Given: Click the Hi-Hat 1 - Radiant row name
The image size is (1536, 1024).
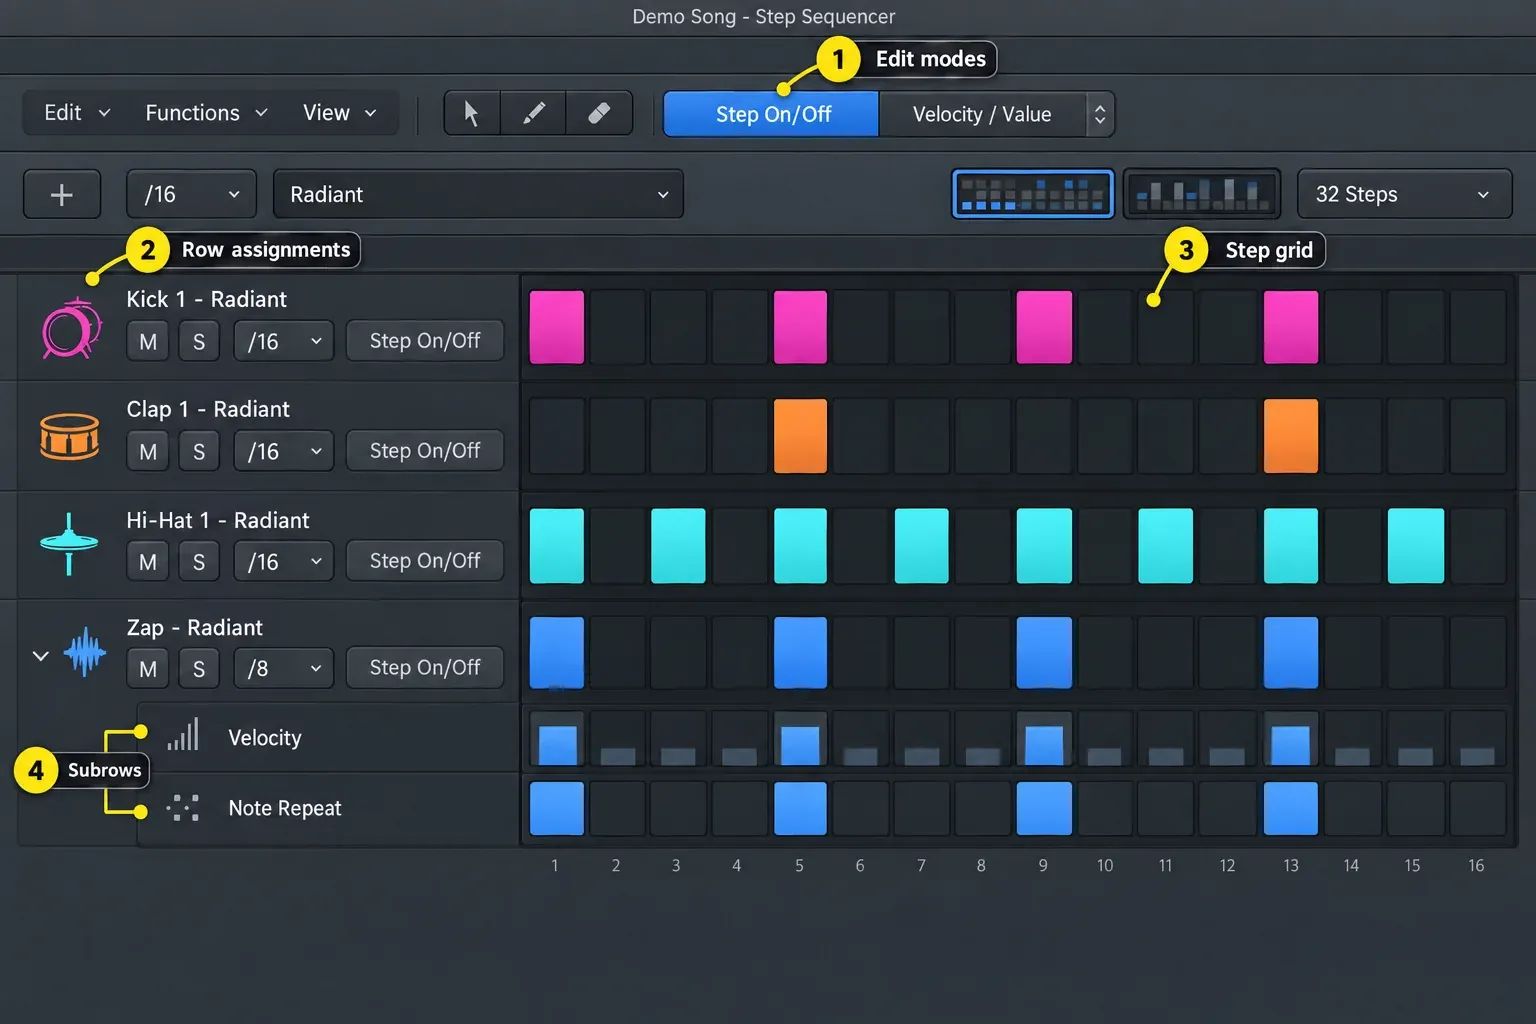Looking at the screenshot, I should (x=218, y=520).
